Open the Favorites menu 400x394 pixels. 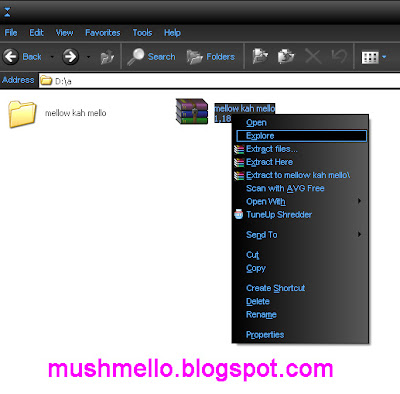(x=103, y=33)
